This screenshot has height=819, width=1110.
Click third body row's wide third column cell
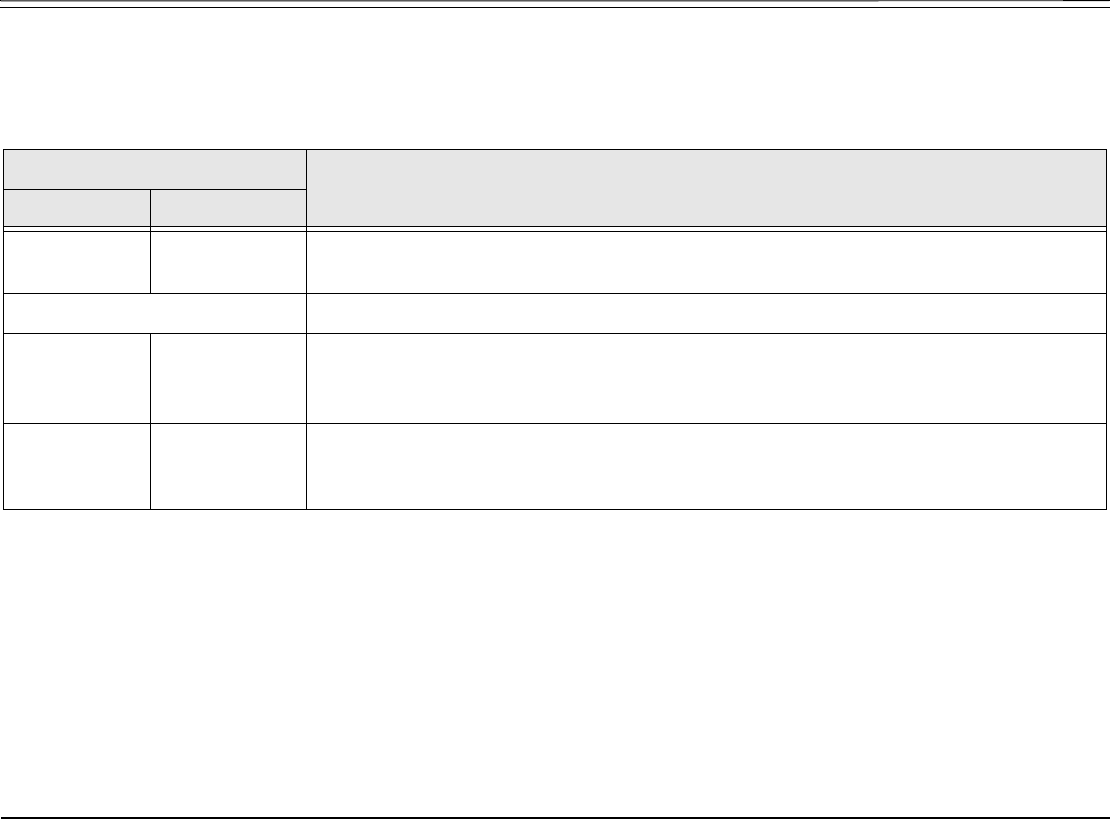point(706,379)
